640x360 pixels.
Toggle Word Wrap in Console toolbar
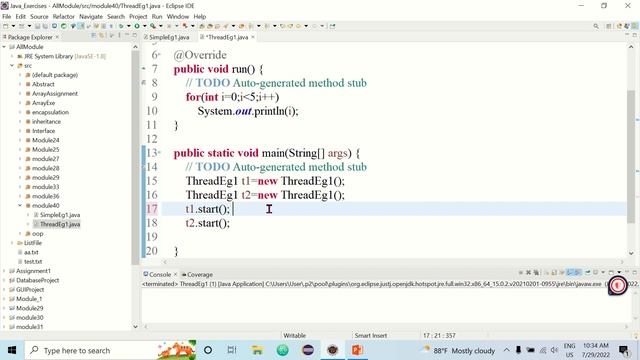coord(562,272)
